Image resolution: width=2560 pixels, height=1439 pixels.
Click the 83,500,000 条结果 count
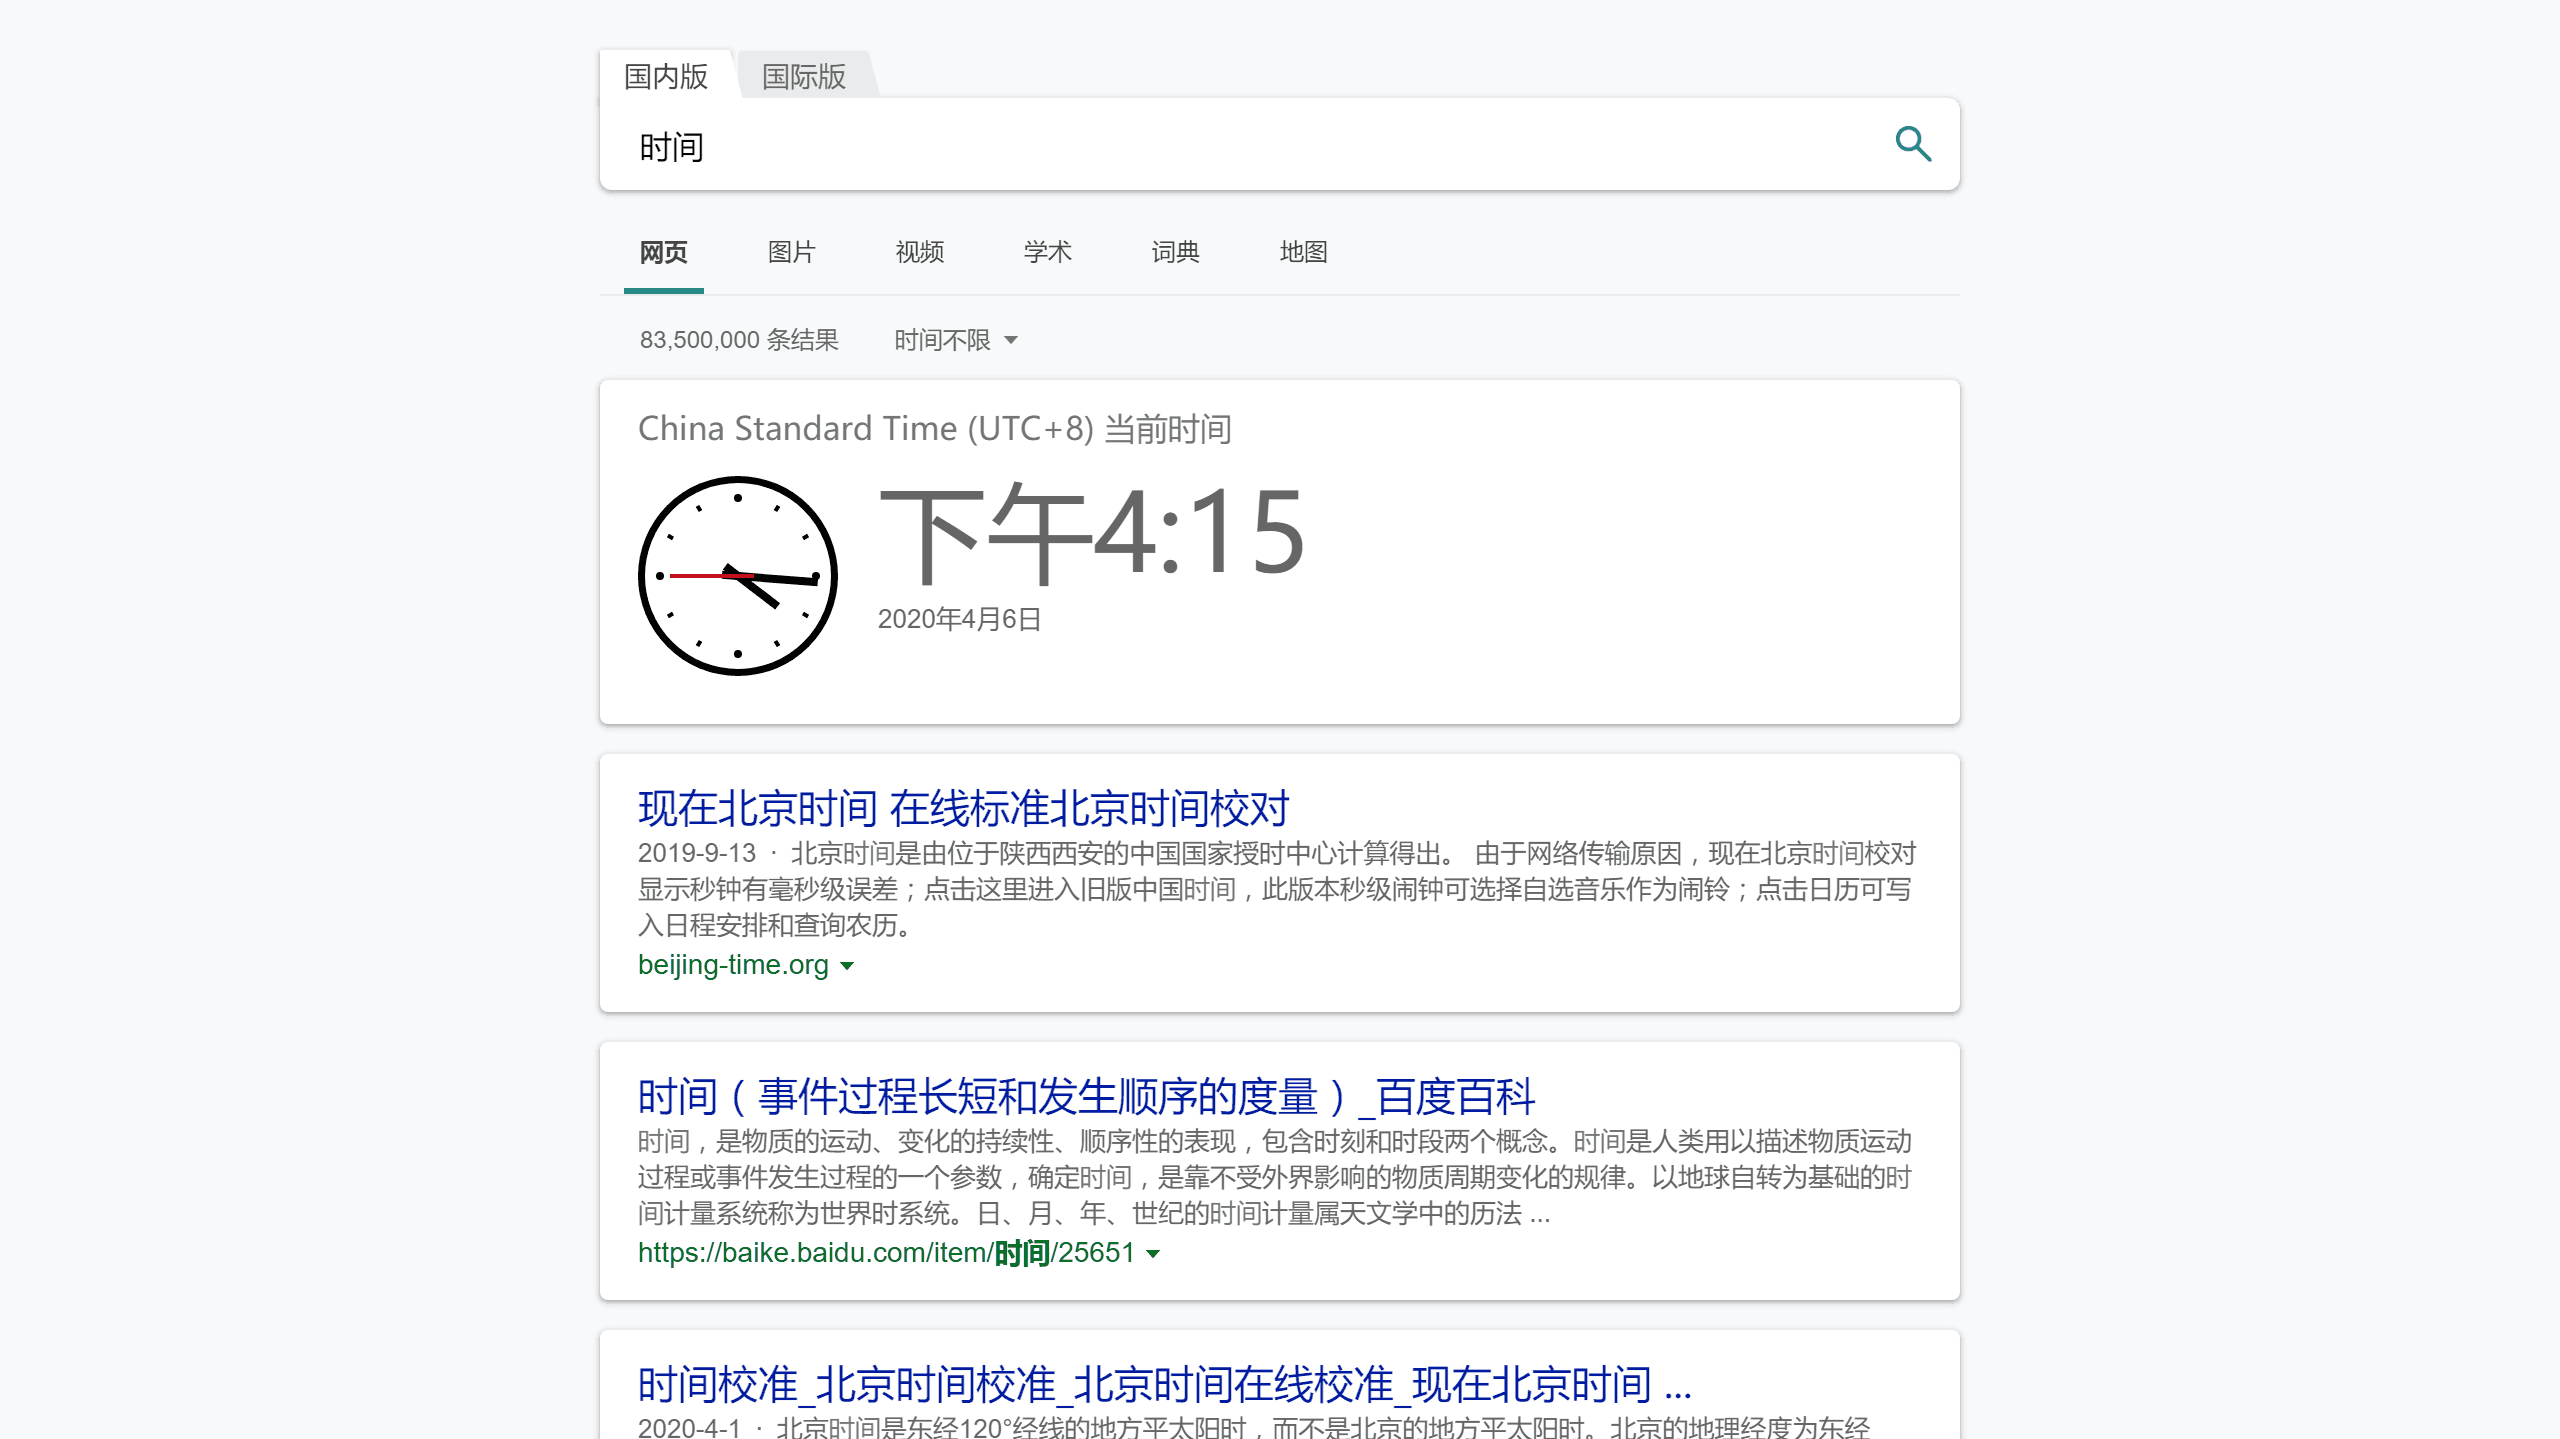coord(739,340)
